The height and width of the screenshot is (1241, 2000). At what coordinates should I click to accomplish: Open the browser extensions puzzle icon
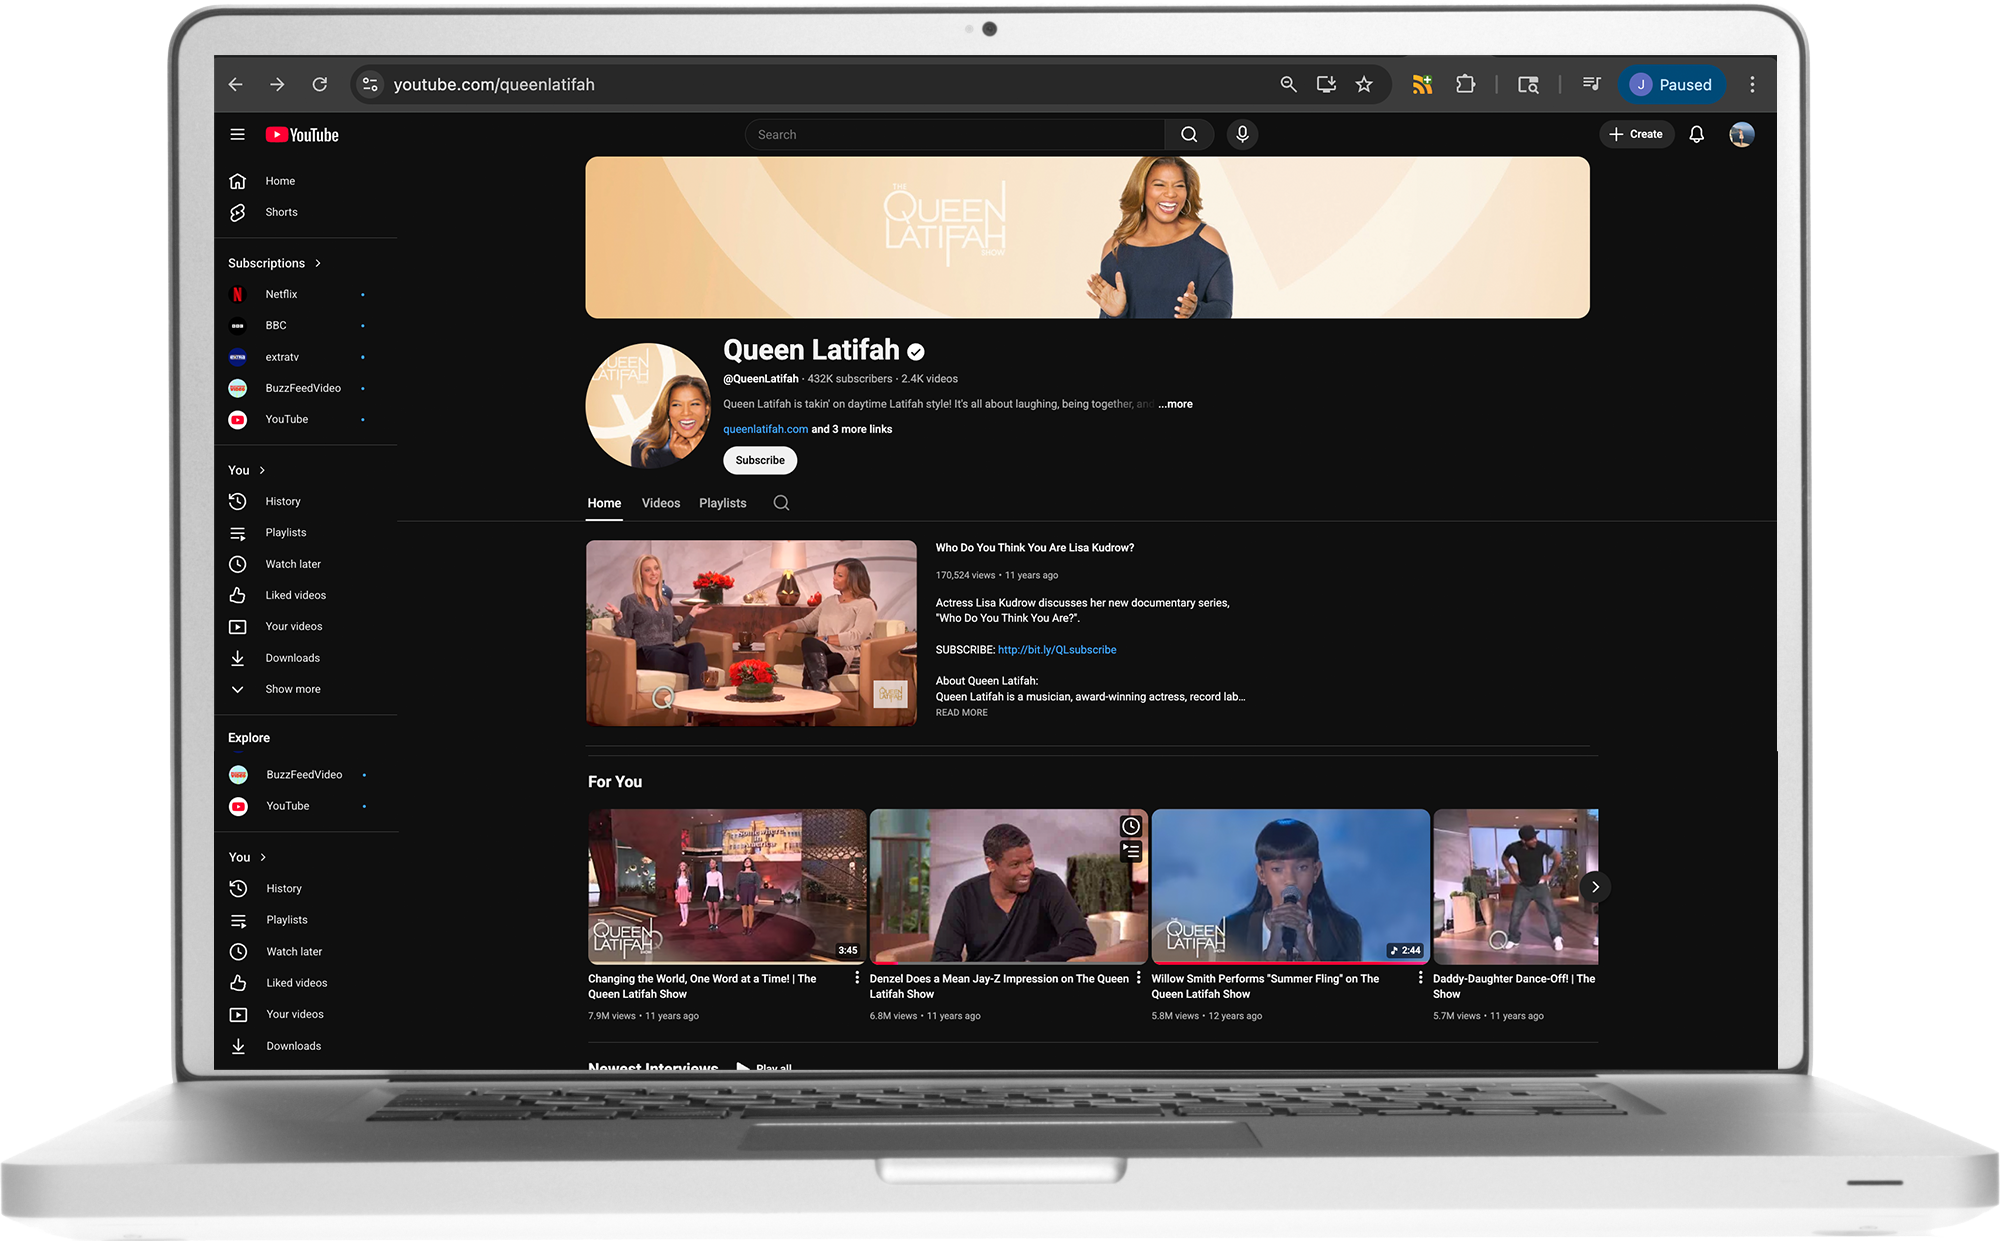pos(1465,85)
